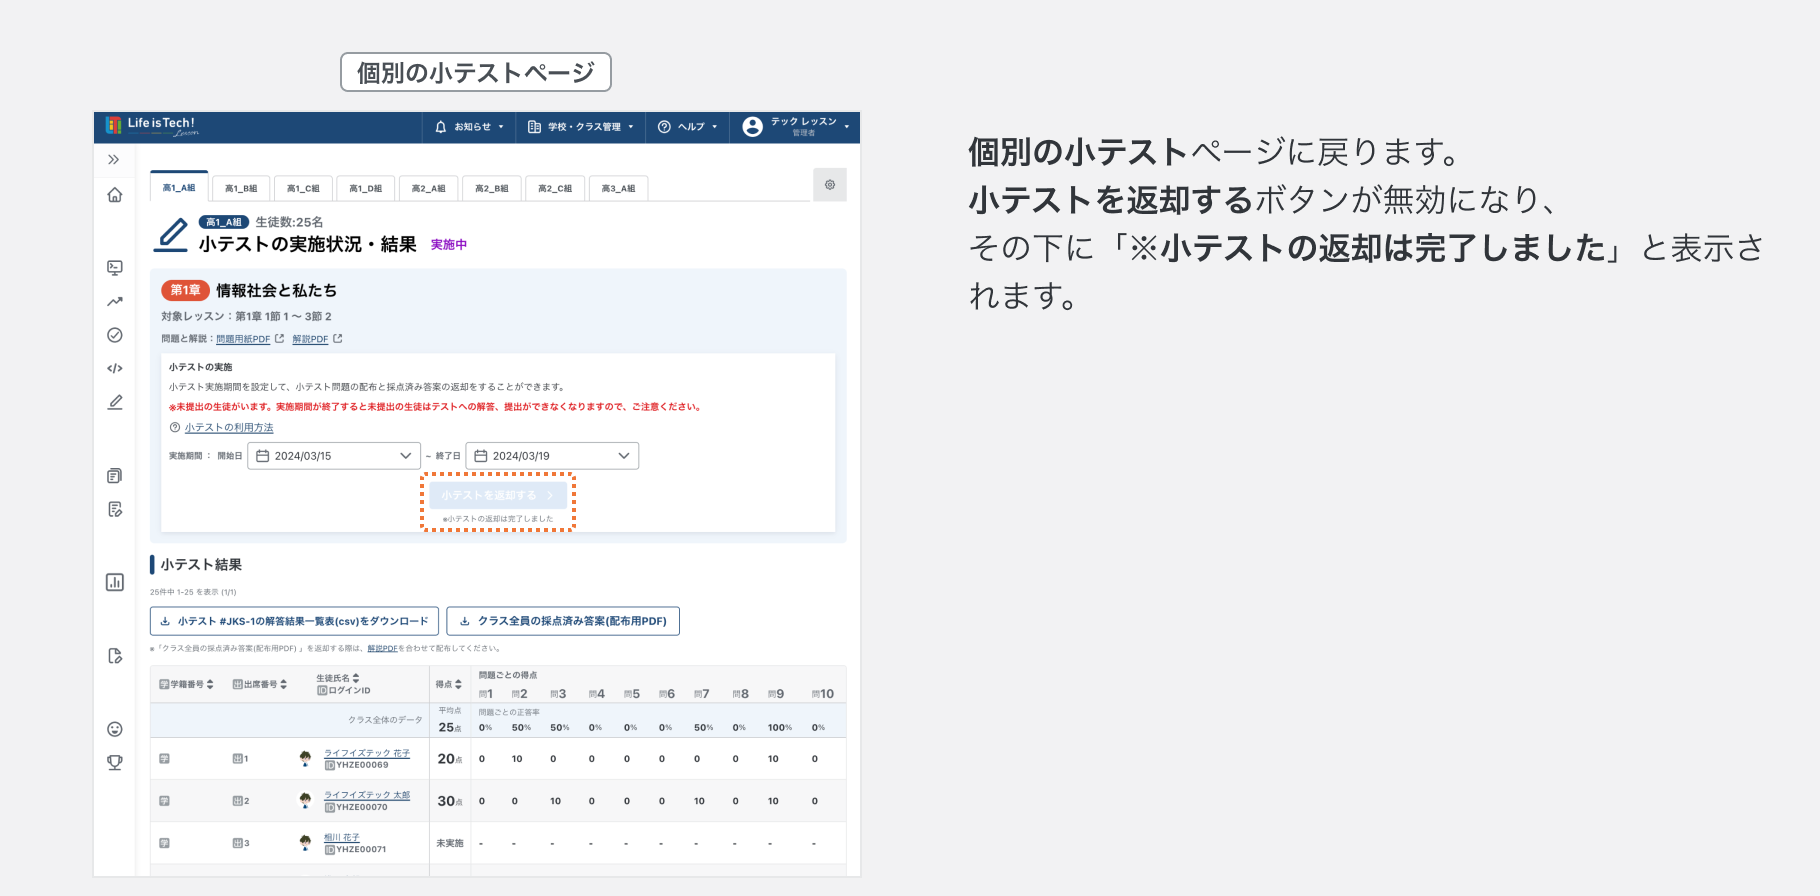Open the pencil quiz icon in sidebar

tap(115, 402)
